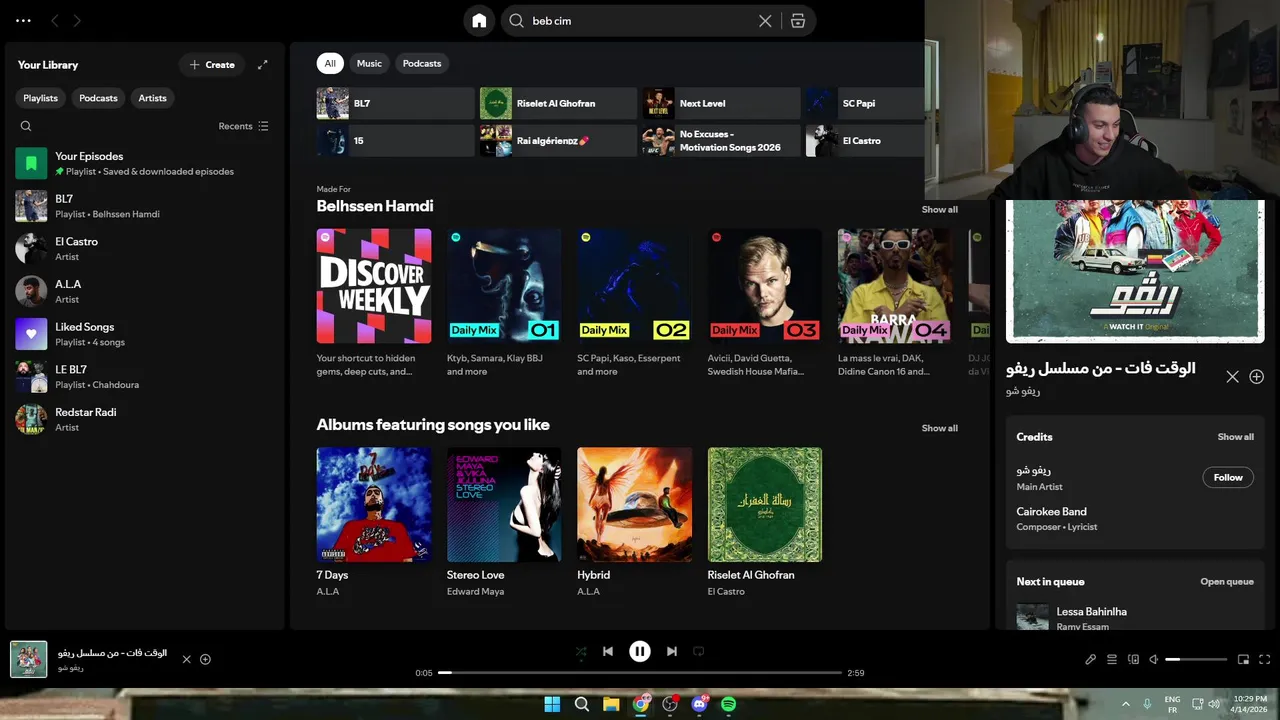This screenshot has height=720, width=1280.
Task: Open the Riselet Al Ghofran album card
Action: pos(765,522)
